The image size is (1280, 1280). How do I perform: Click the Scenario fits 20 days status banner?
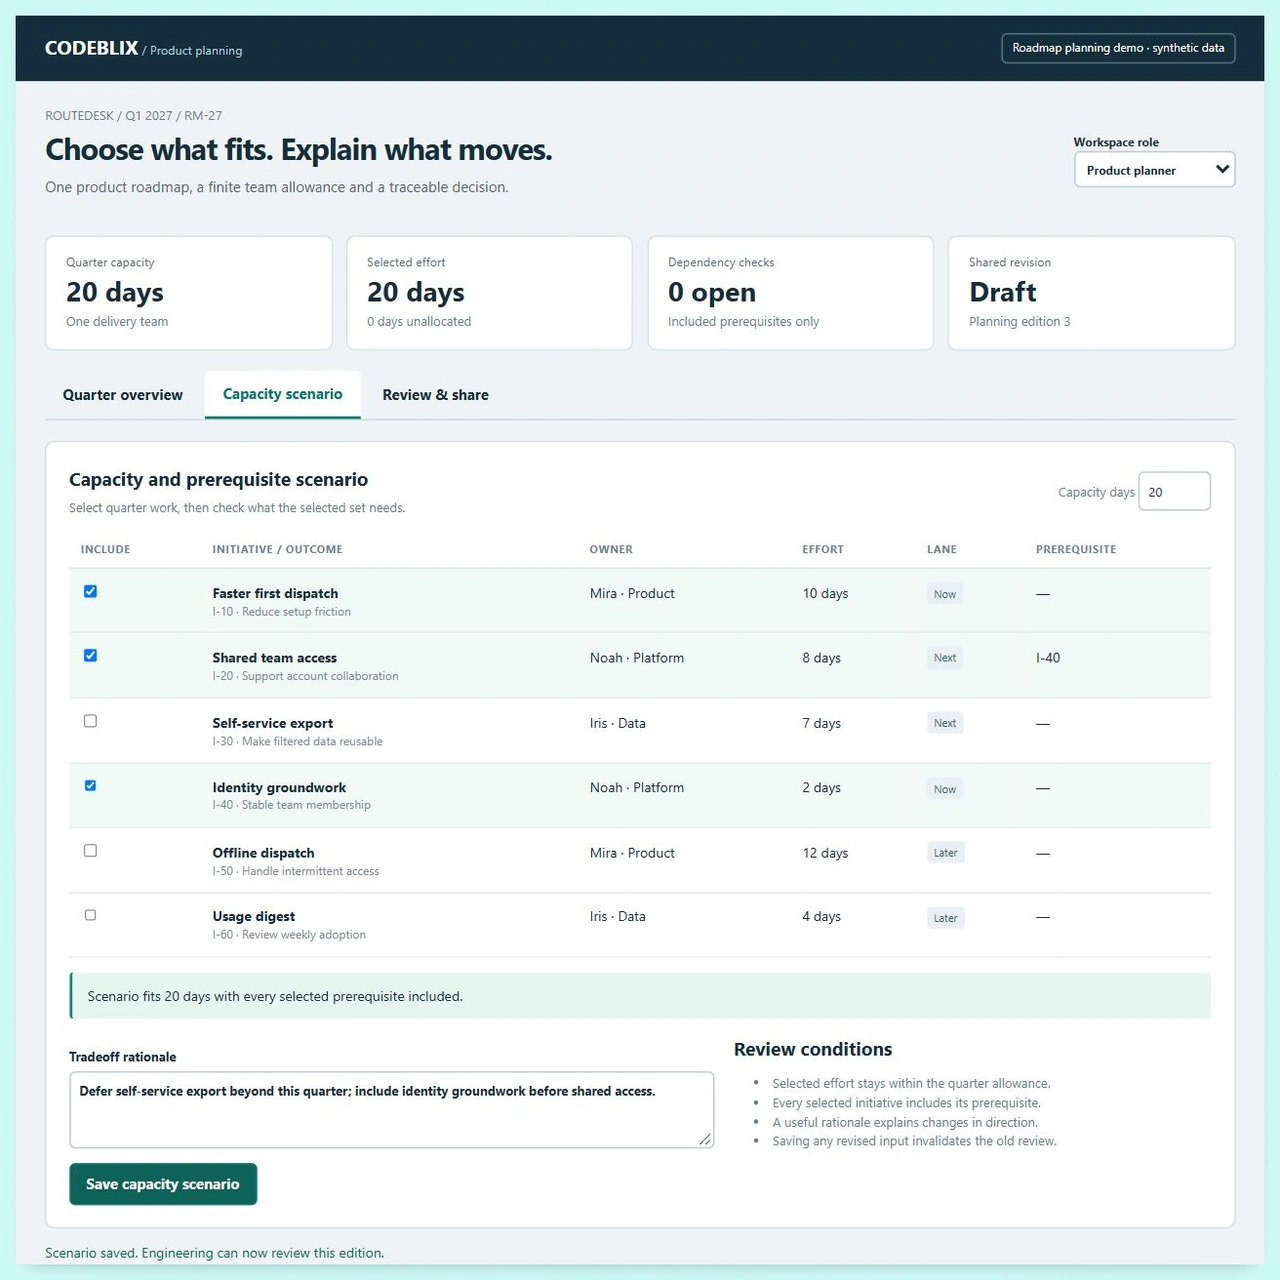(x=640, y=996)
